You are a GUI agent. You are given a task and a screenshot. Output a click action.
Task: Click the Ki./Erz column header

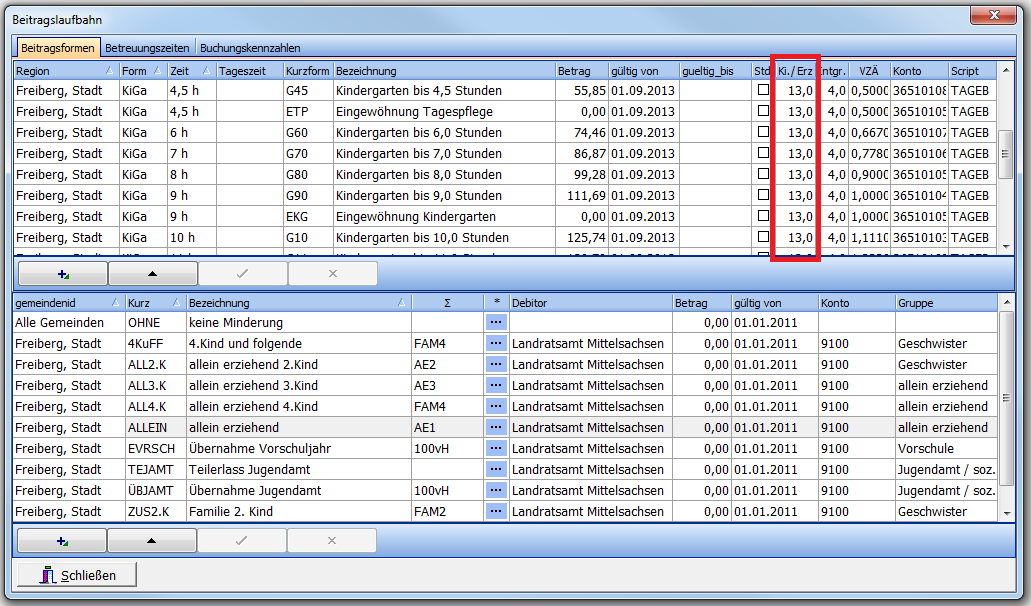point(795,71)
